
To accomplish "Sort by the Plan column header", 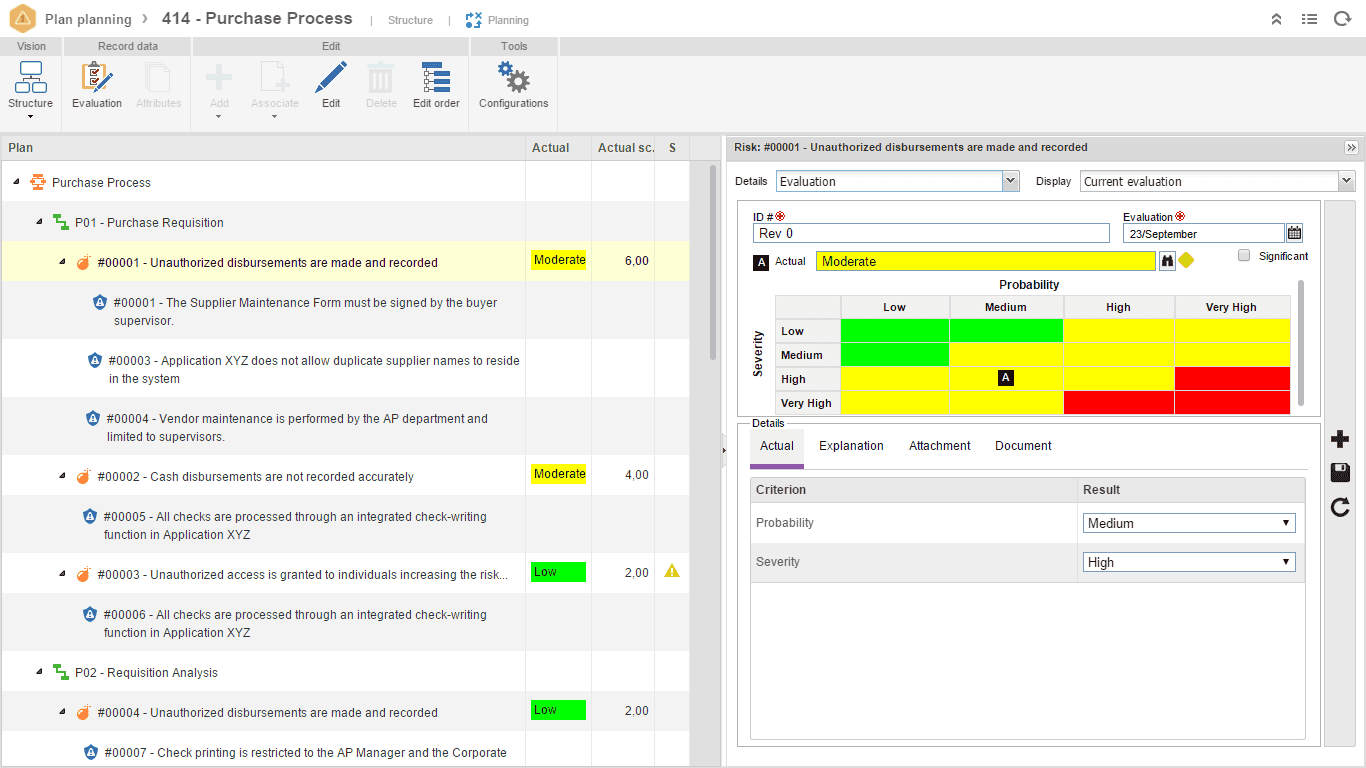I will coord(263,148).
